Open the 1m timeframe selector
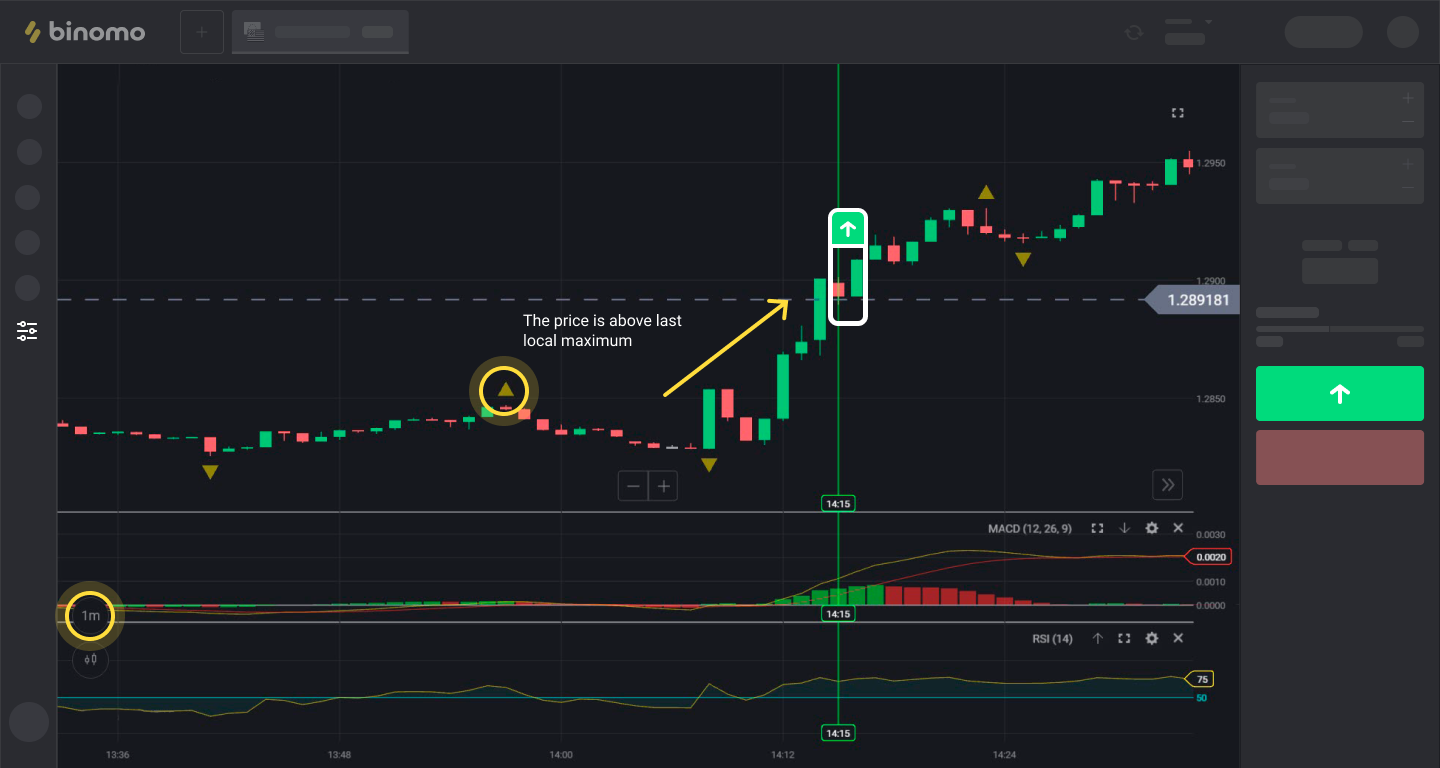 coord(90,616)
